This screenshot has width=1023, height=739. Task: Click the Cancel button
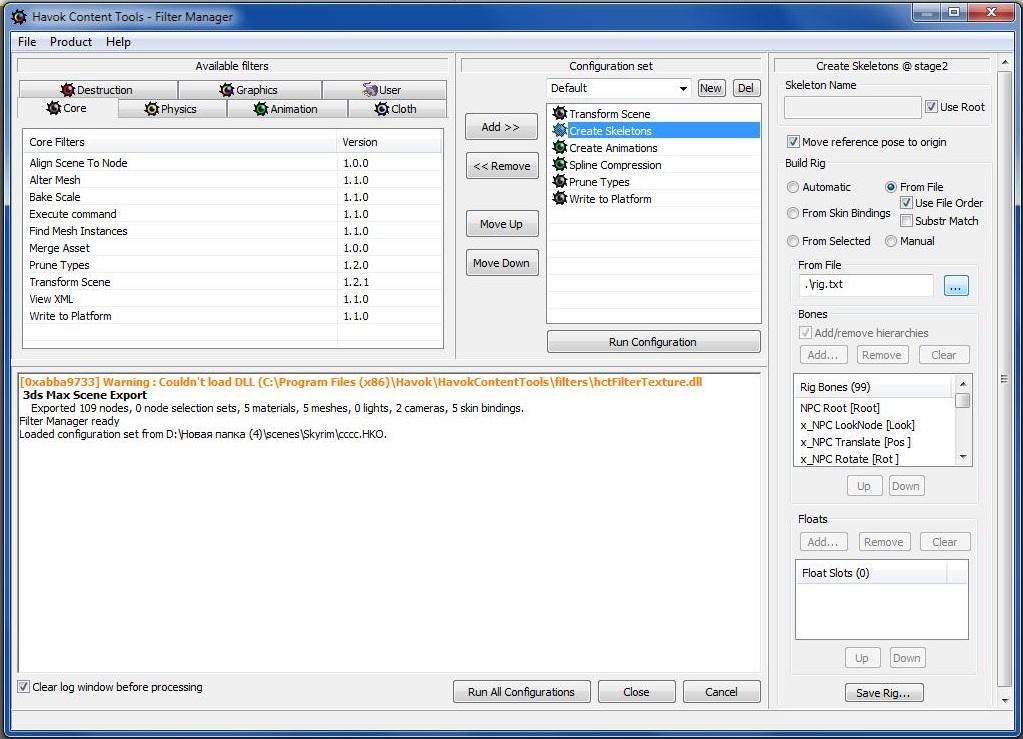point(721,691)
